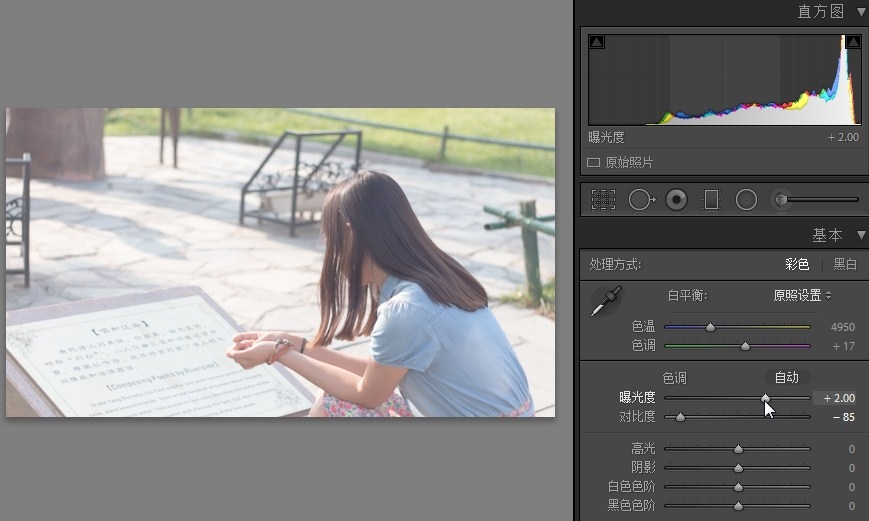869x521 pixels.
Task: Click the 曝光度 value field showing +2.00
Action: [x=838, y=398]
